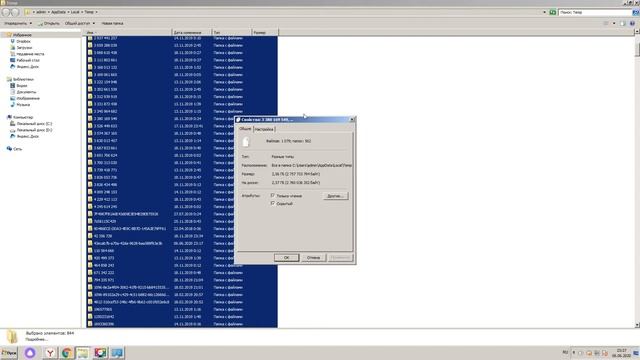Click the Local segment in the address bar
The height and width of the screenshot is (360, 640).
(x=75, y=12)
